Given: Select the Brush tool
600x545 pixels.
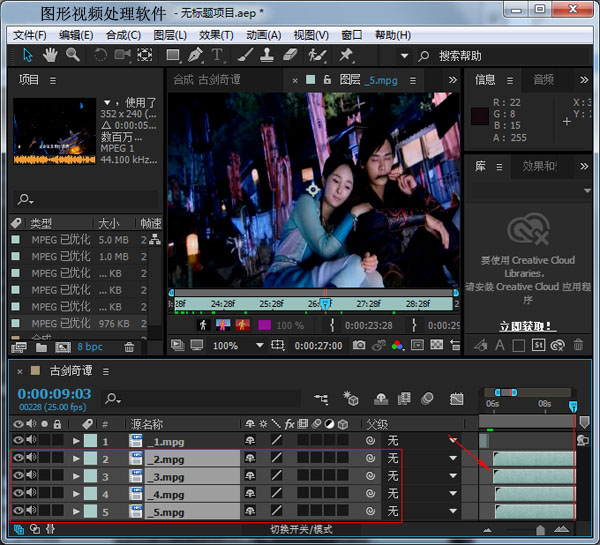Looking at the screenshot, I should (x=245, y=55).
